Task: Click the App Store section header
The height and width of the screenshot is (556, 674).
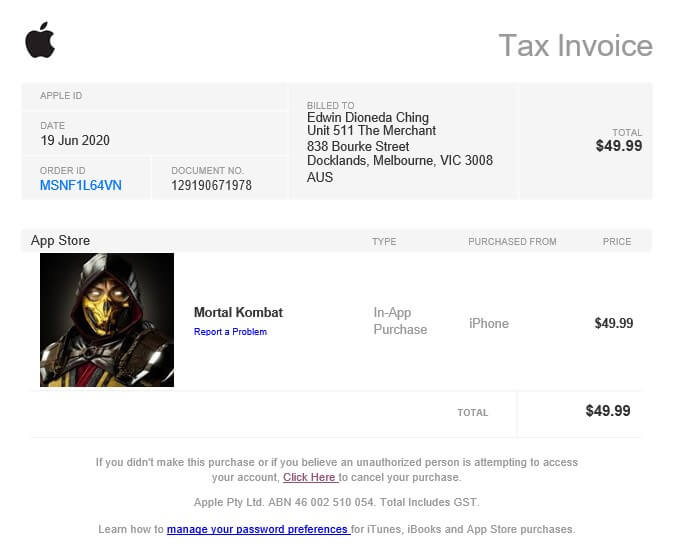Action: pos(60,240)
